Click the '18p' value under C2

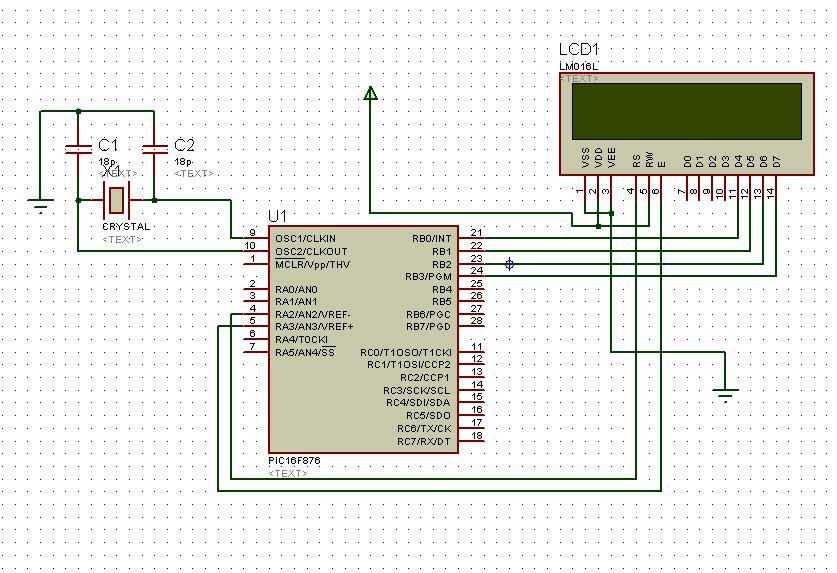(x=183, y=161)
